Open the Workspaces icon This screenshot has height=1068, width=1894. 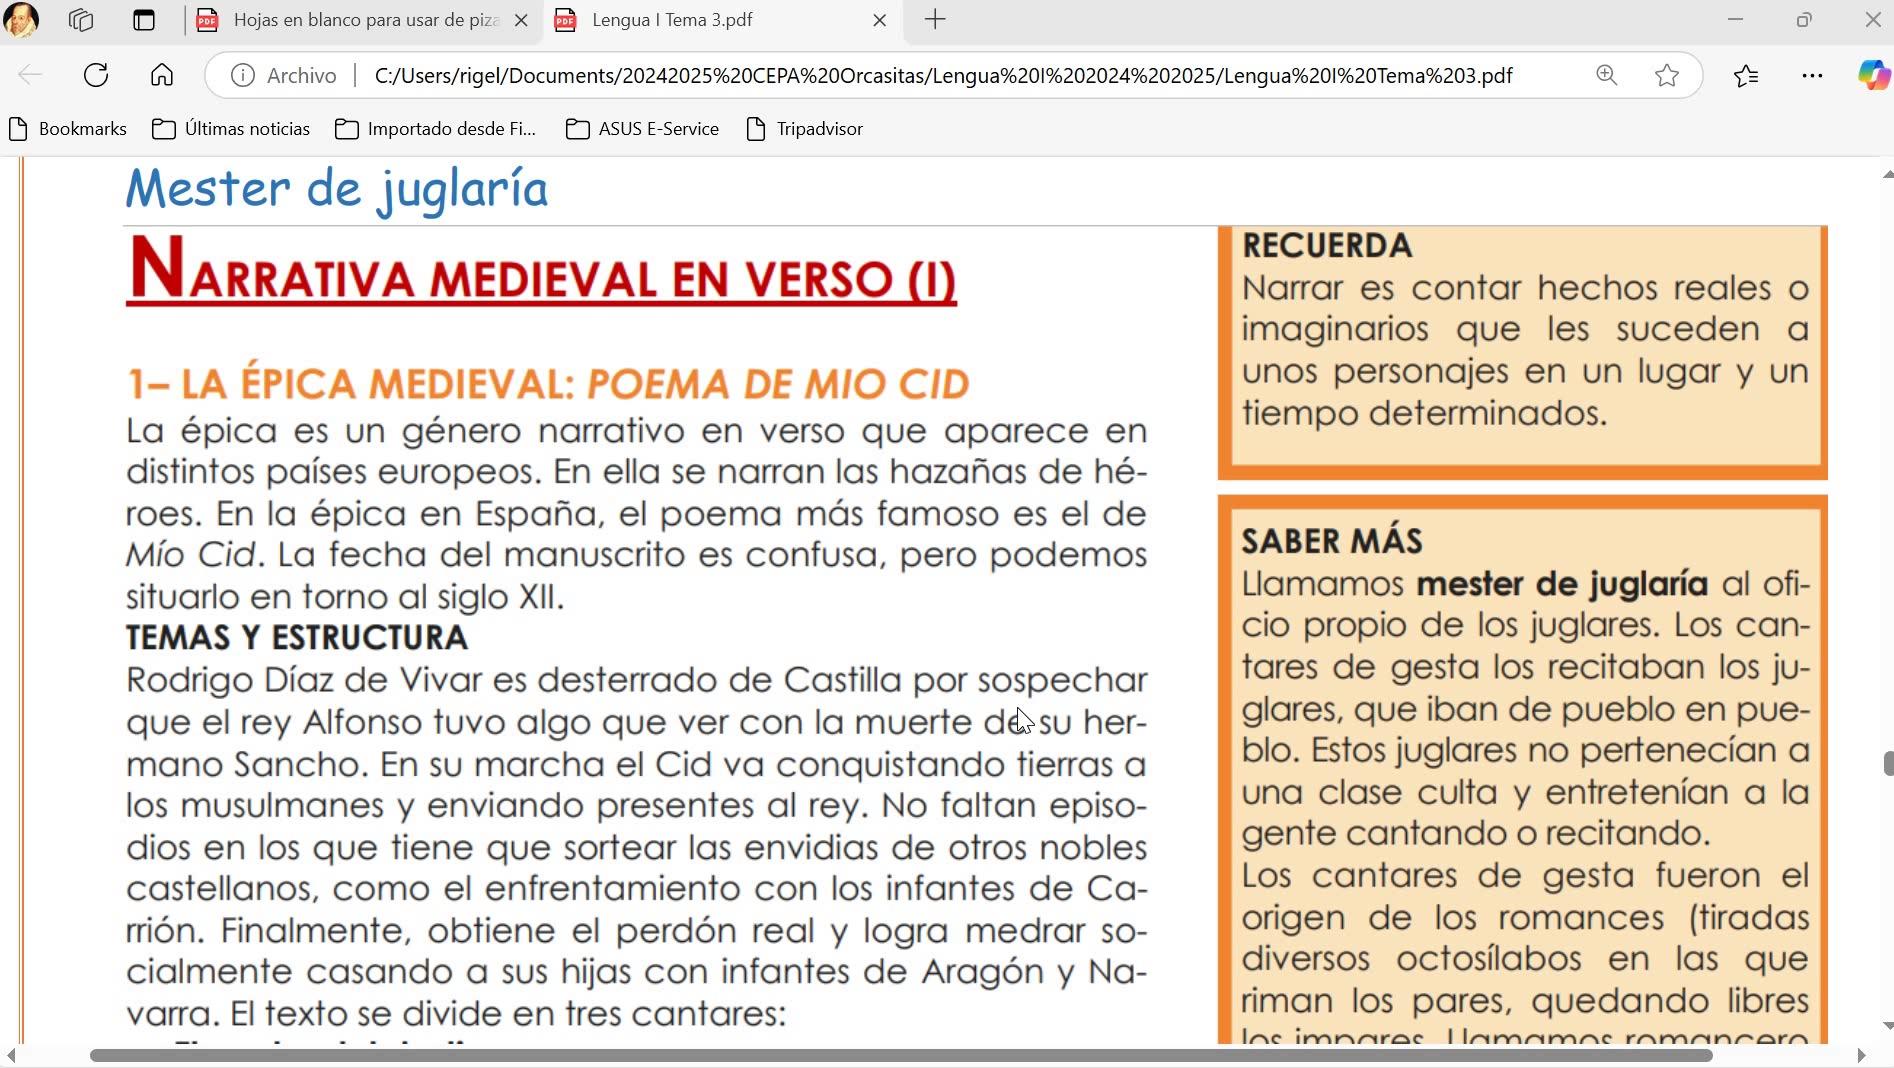(81, 20)
